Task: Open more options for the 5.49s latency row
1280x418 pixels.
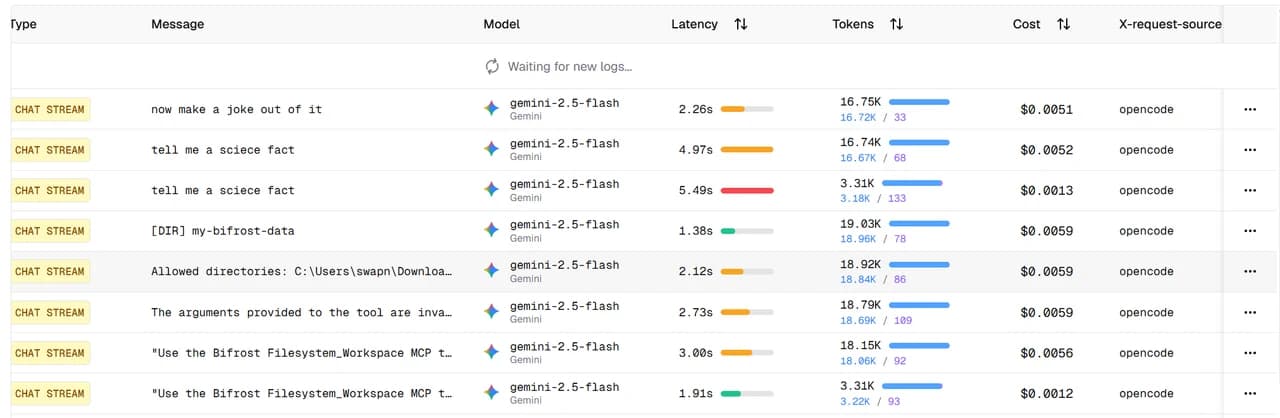Action: 1250,190
